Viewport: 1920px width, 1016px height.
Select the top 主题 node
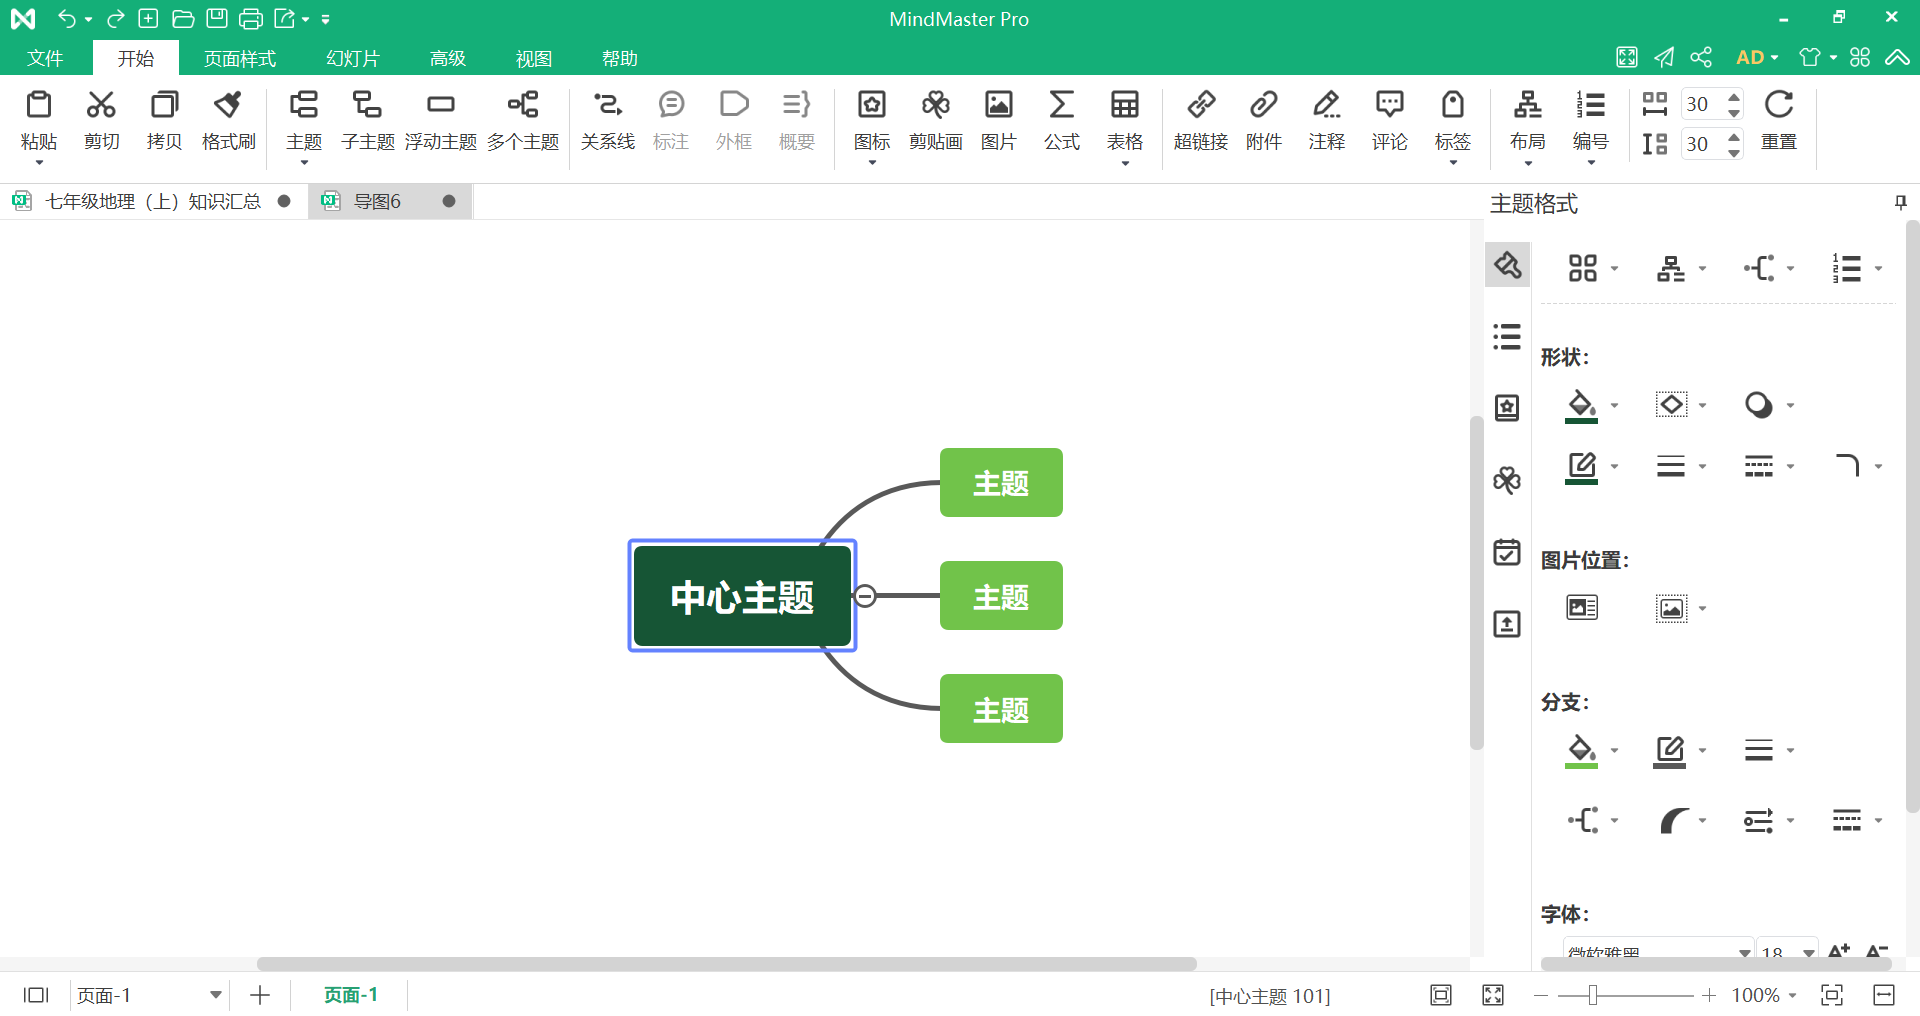[x=1001, y=483]
